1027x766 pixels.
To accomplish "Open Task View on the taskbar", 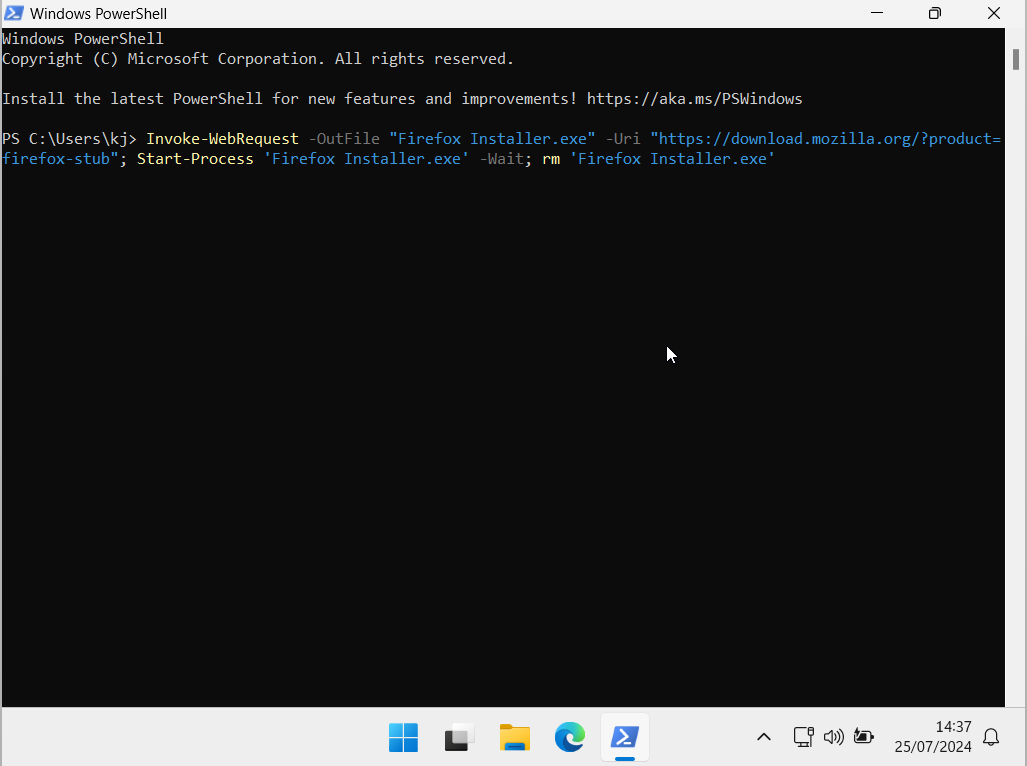I will [x=459, y=738].
